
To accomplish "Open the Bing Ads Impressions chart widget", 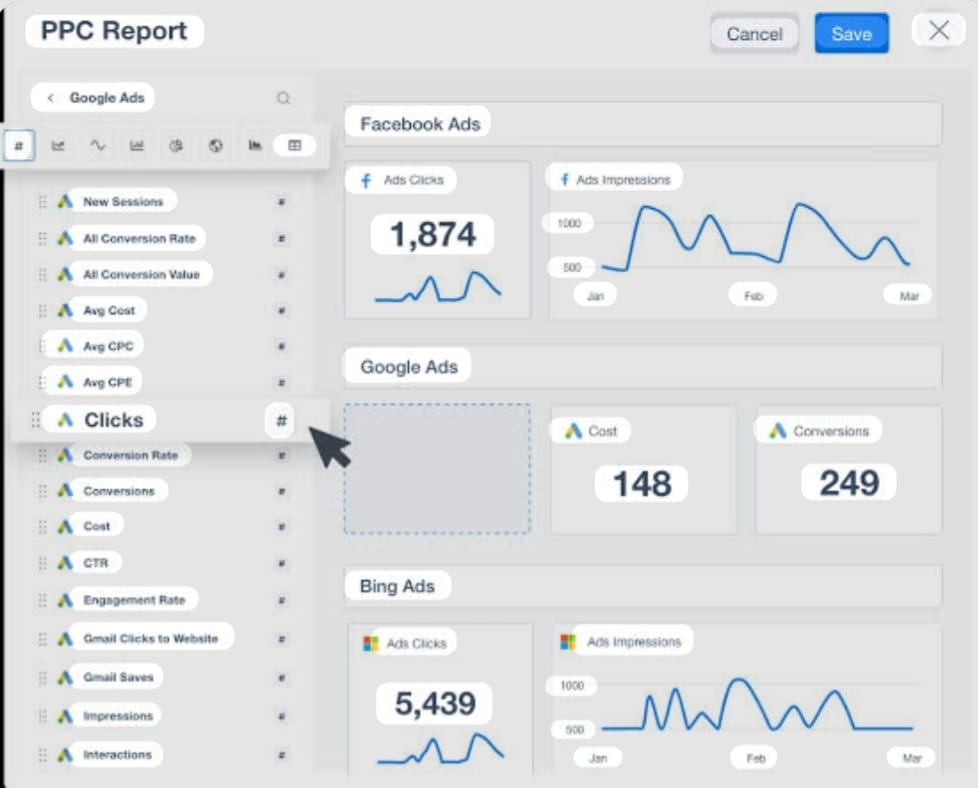I will tap(746, 699).
